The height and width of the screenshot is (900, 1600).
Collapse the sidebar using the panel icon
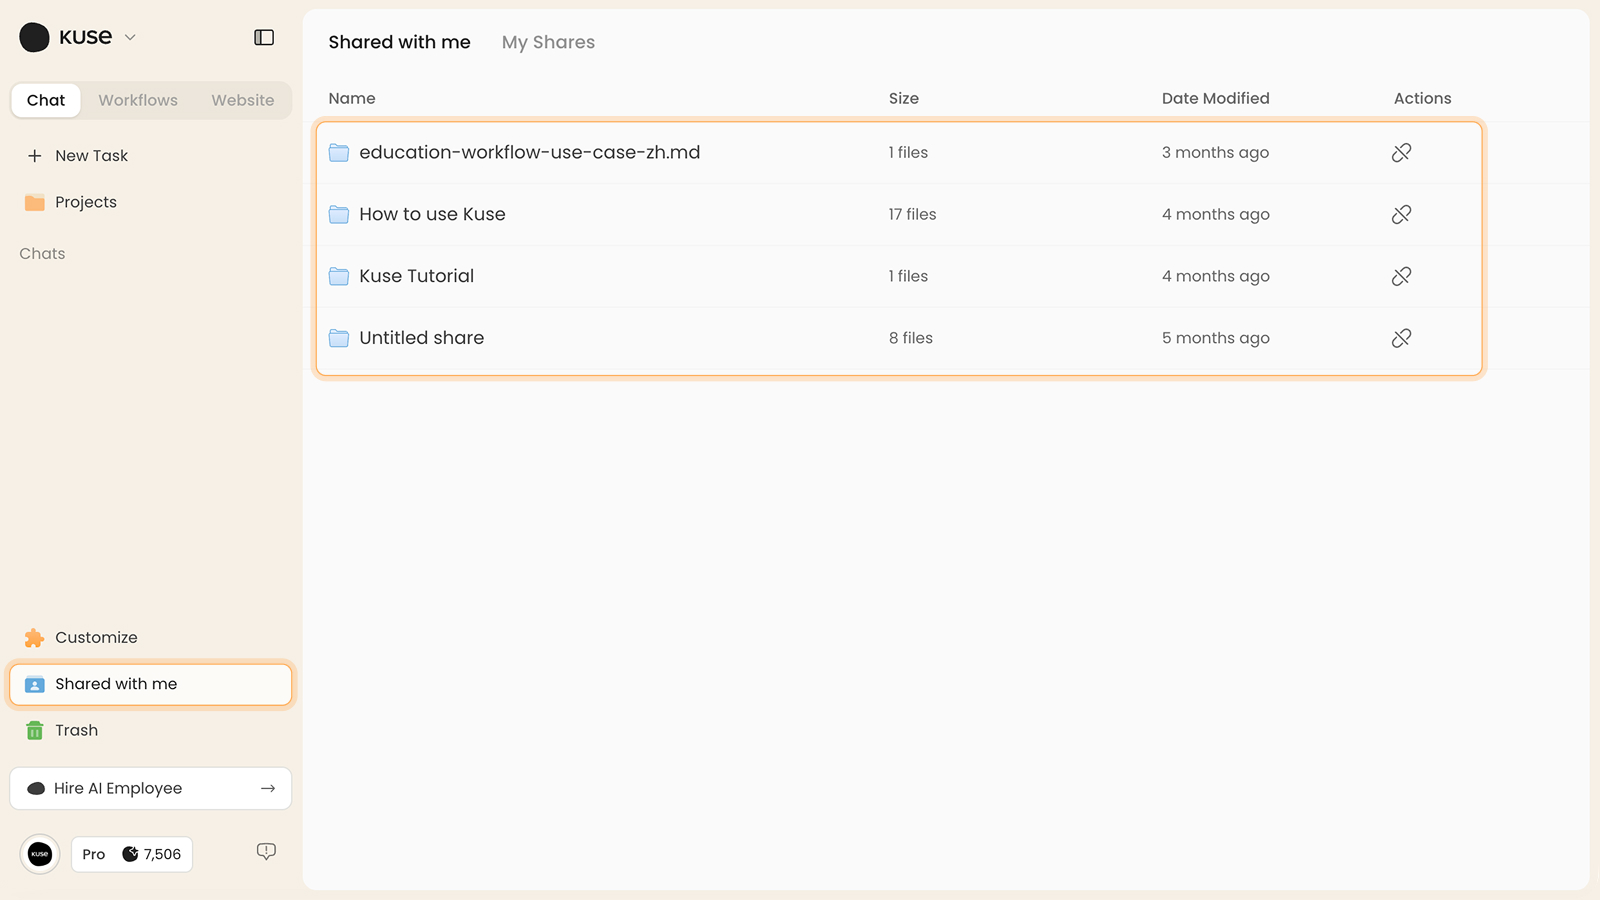(264, 37)
